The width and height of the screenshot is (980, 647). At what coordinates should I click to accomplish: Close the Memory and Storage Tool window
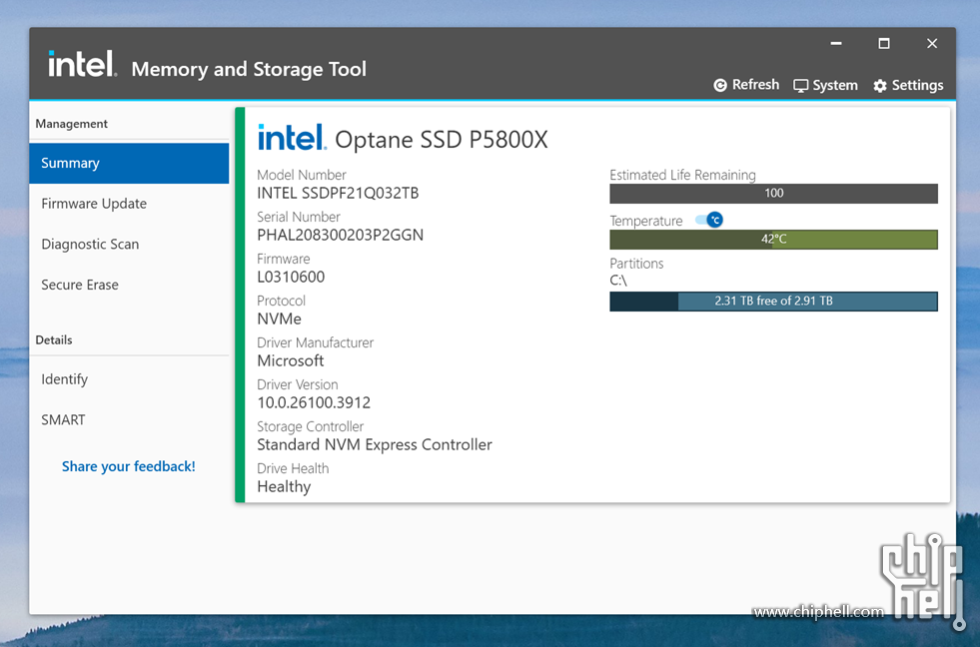point(932,44)
